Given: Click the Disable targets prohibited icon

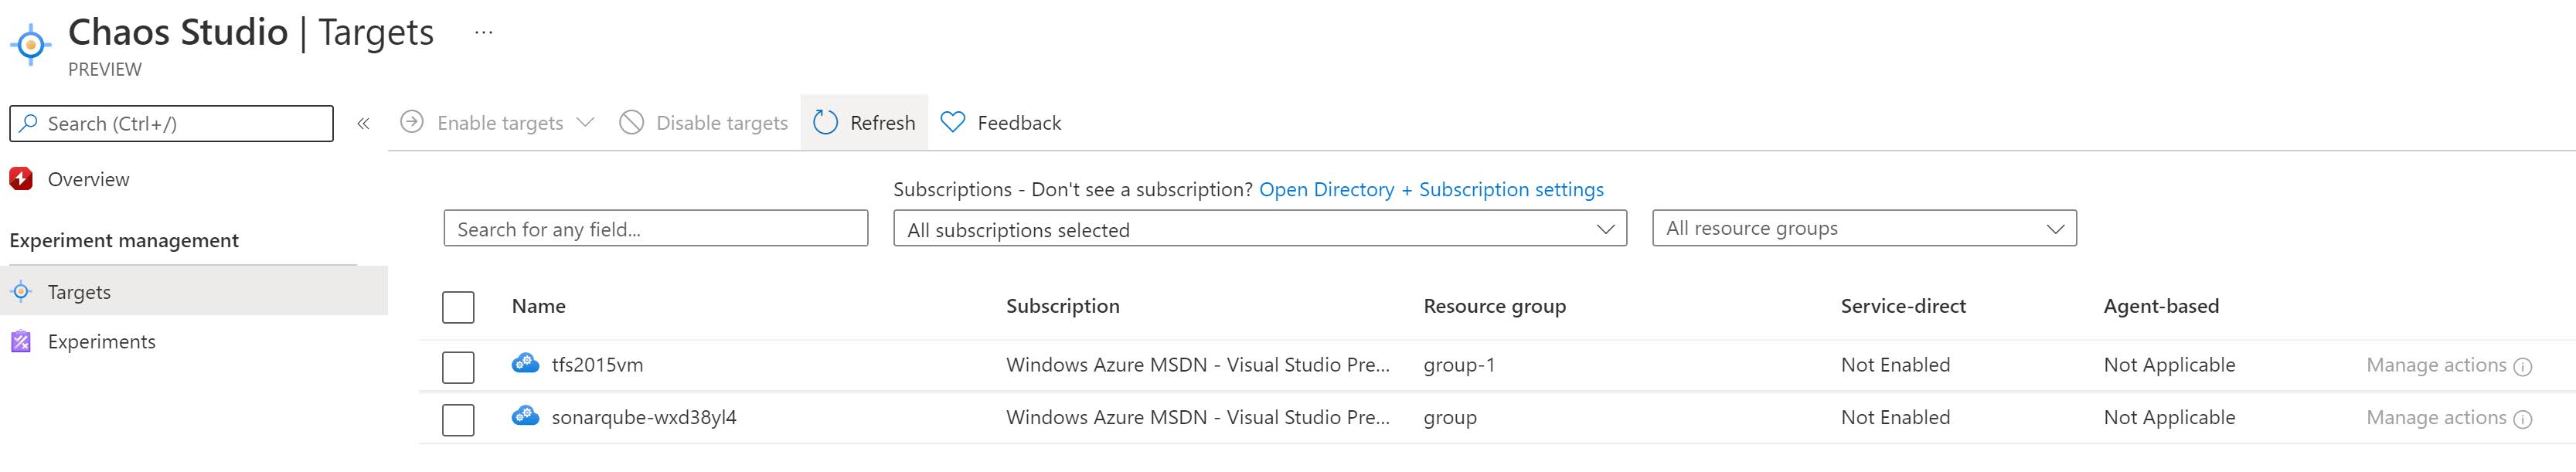Looking at the screenshot, I should click(x=631, y=122).
